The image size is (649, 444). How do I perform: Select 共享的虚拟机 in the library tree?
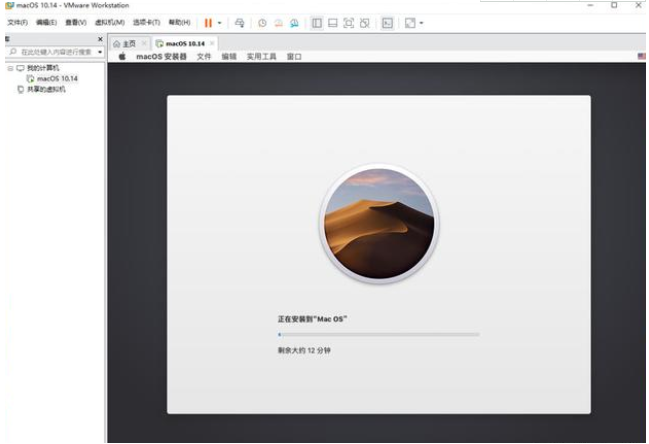coord(45,89)
